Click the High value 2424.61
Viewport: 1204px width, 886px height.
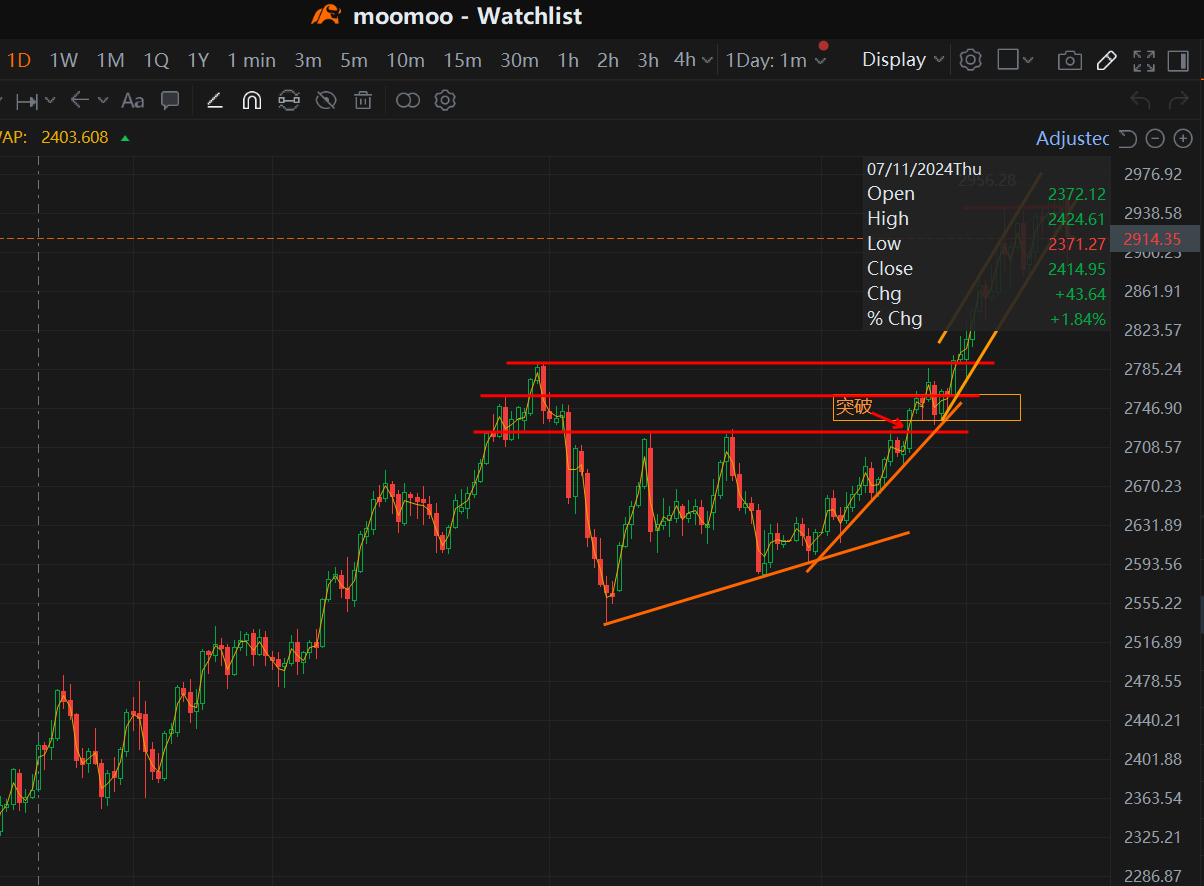(x=1076, y=219)
